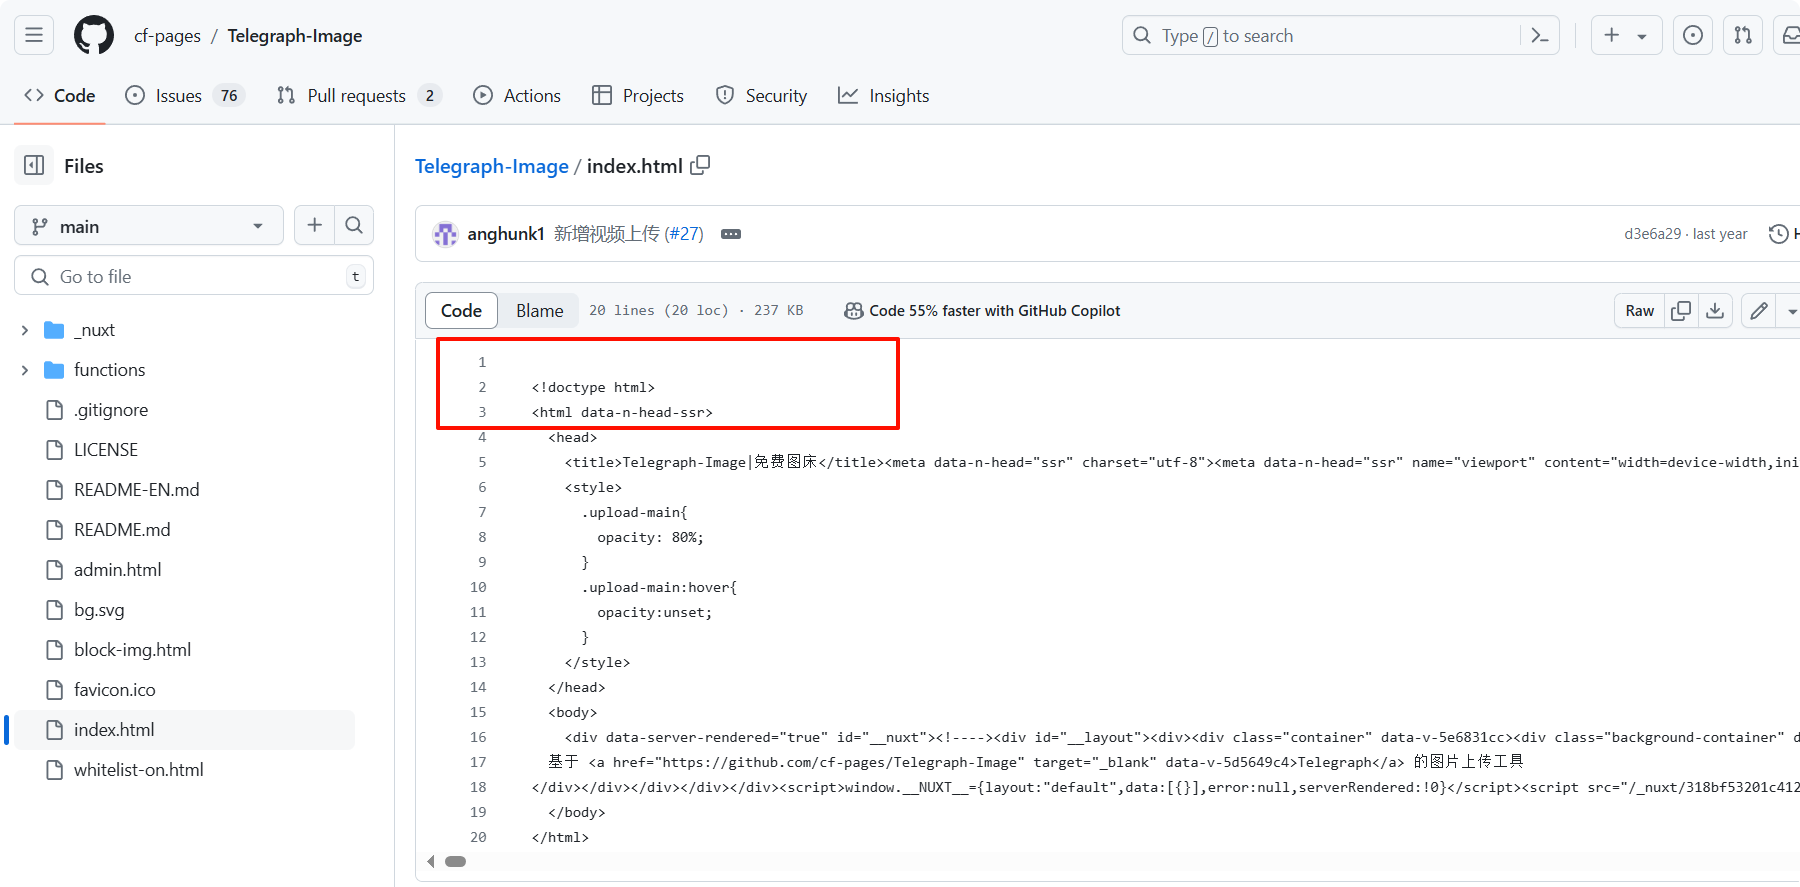1800x887 pixels.
Task: Expand the _nuxt folder
Action: coord(25,330)
